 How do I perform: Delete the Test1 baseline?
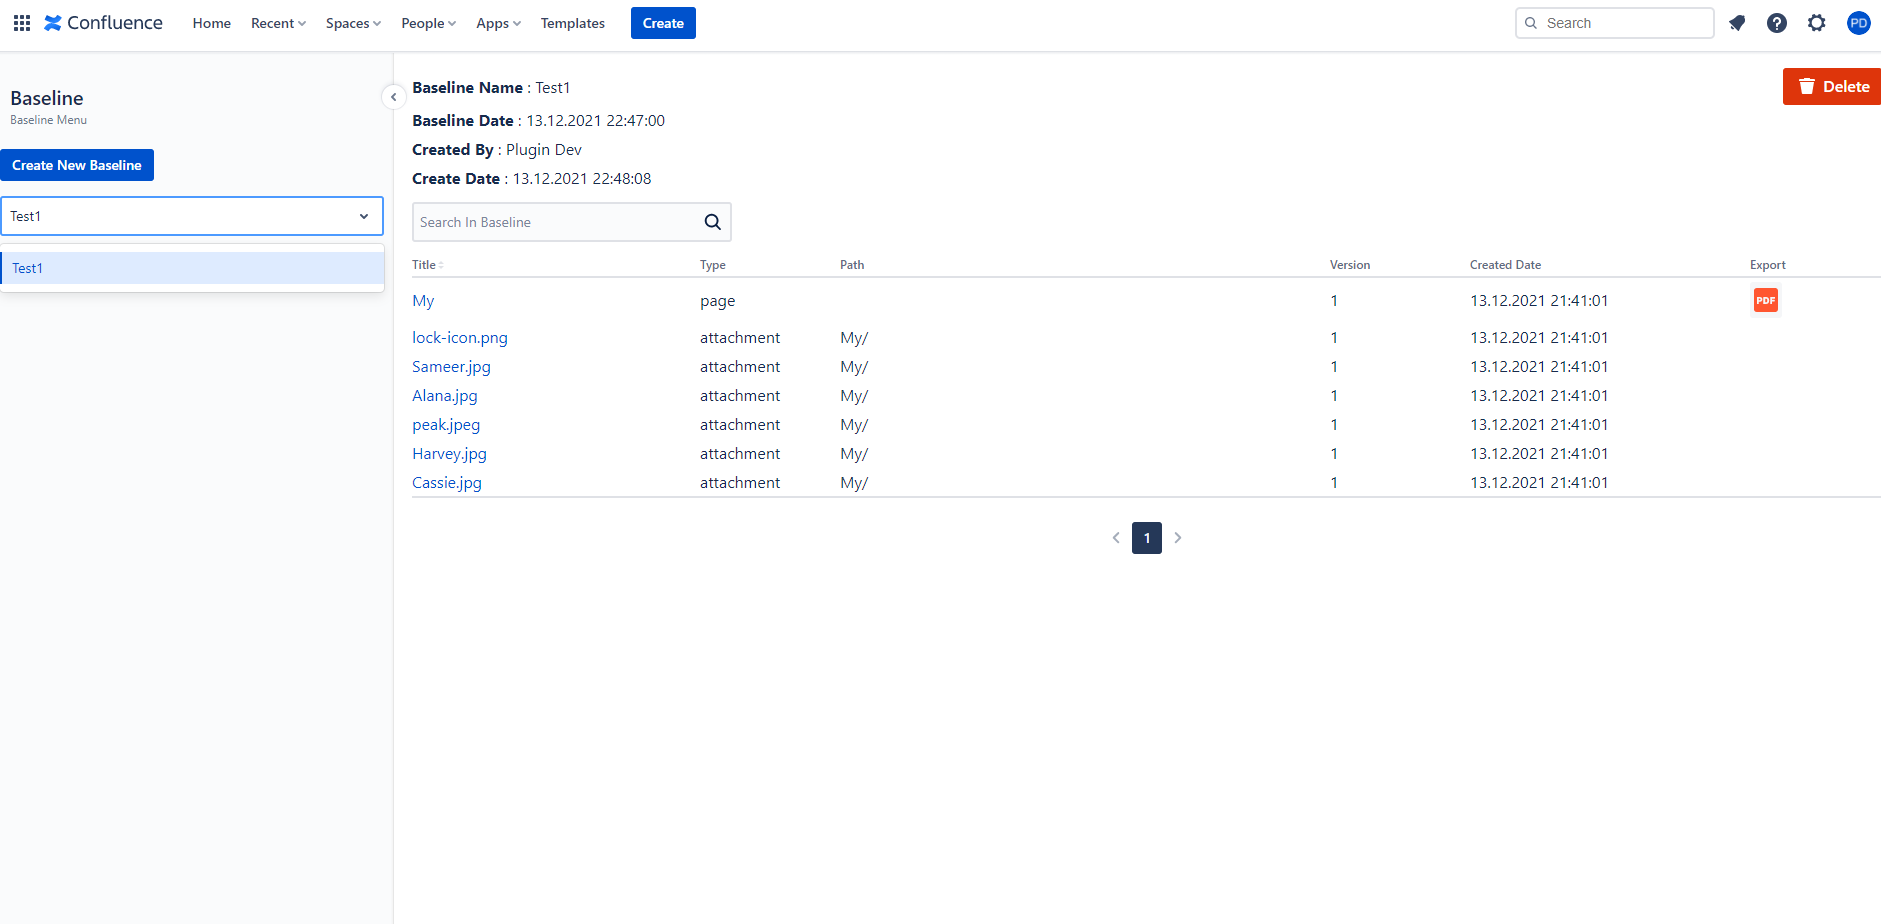1832,87
